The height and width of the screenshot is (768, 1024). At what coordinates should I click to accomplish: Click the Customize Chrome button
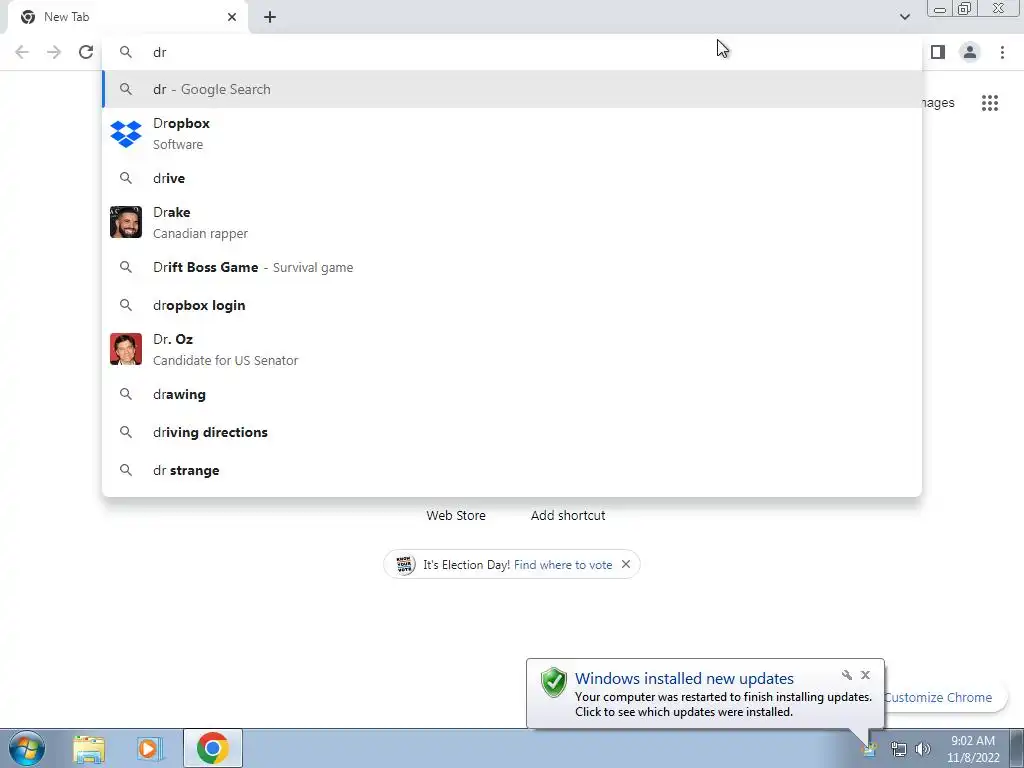[x=938, y=697]
